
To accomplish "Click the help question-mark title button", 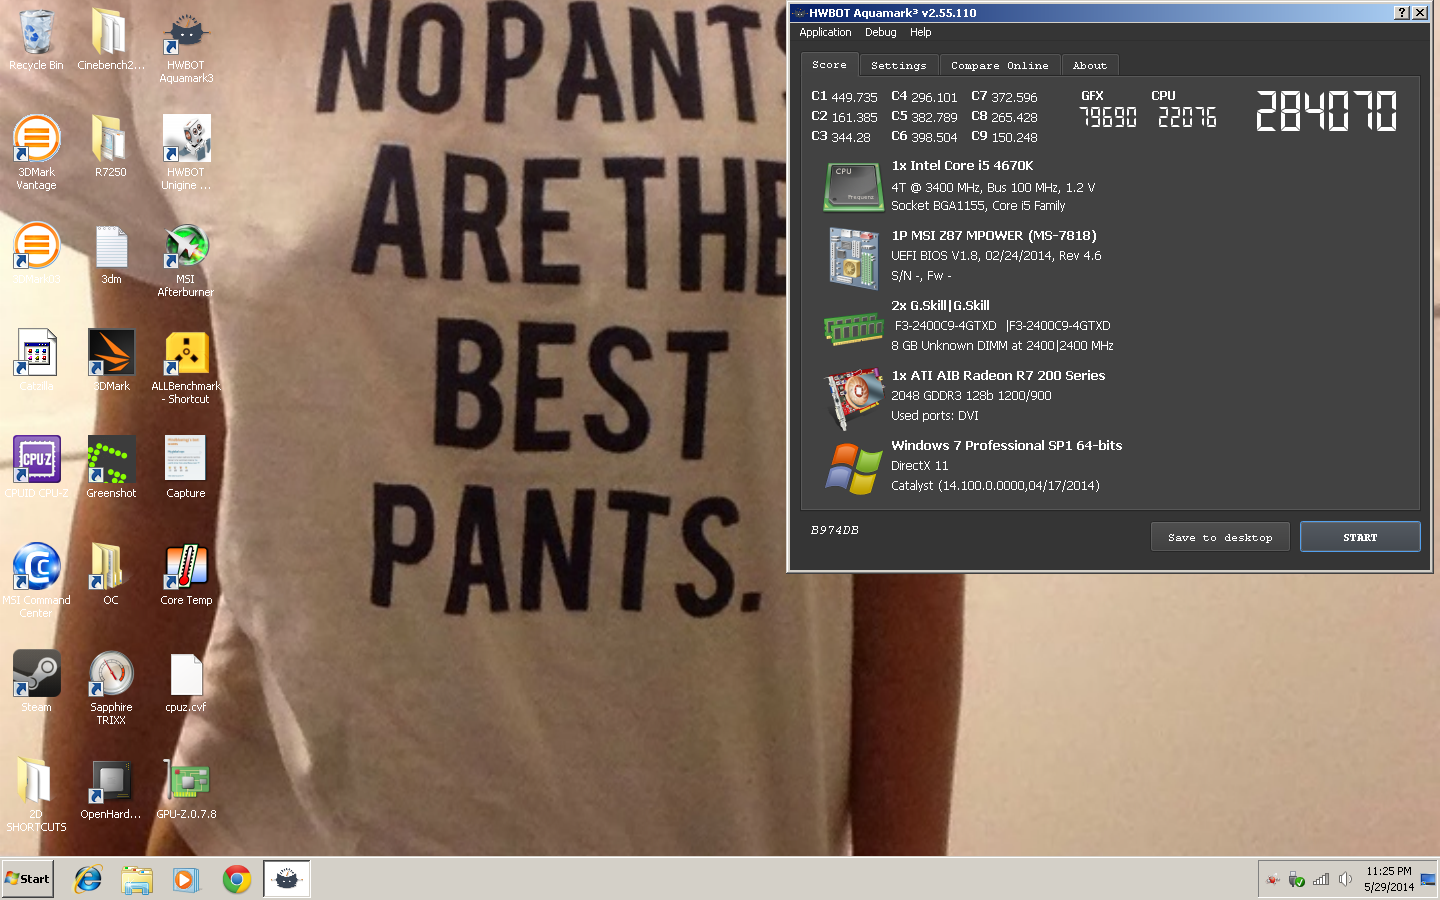I will pyautogui.click(x=1401, y=13).
